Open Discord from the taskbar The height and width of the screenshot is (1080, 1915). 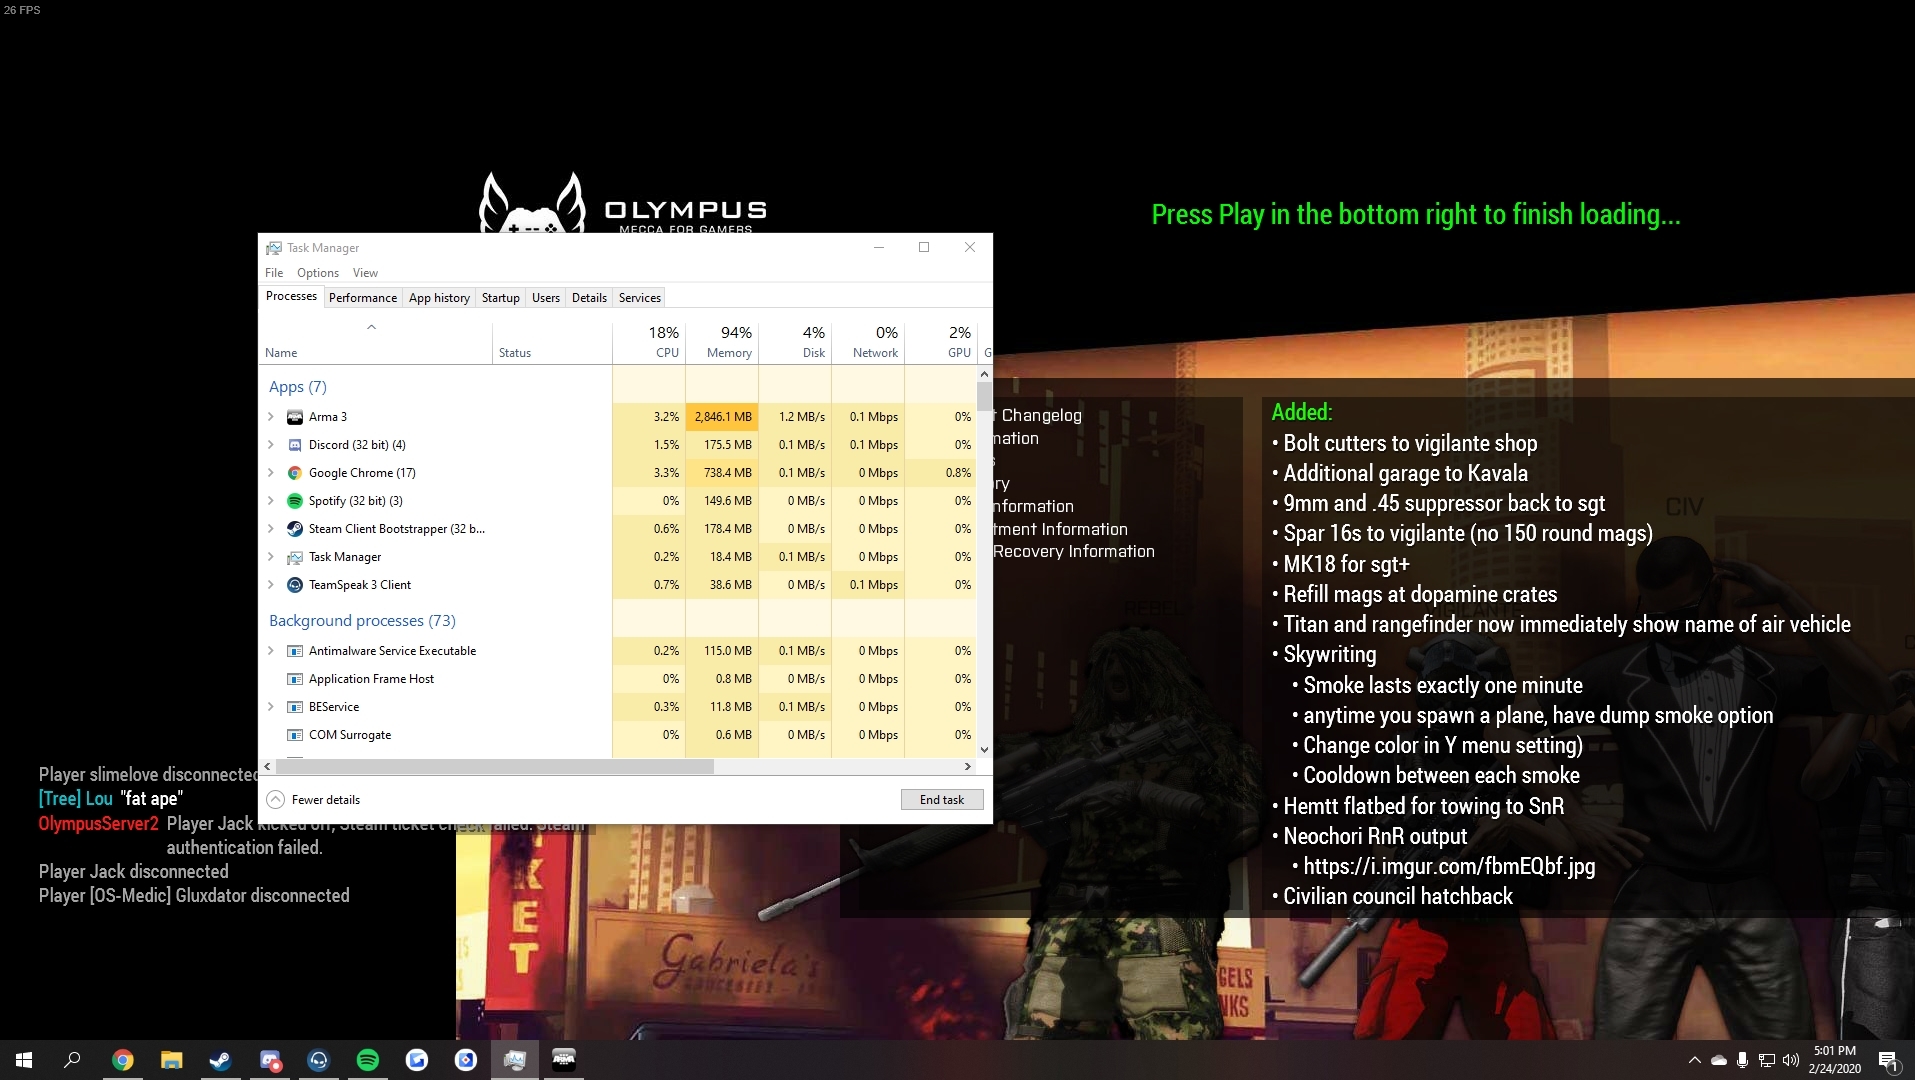click(270, 1060)
